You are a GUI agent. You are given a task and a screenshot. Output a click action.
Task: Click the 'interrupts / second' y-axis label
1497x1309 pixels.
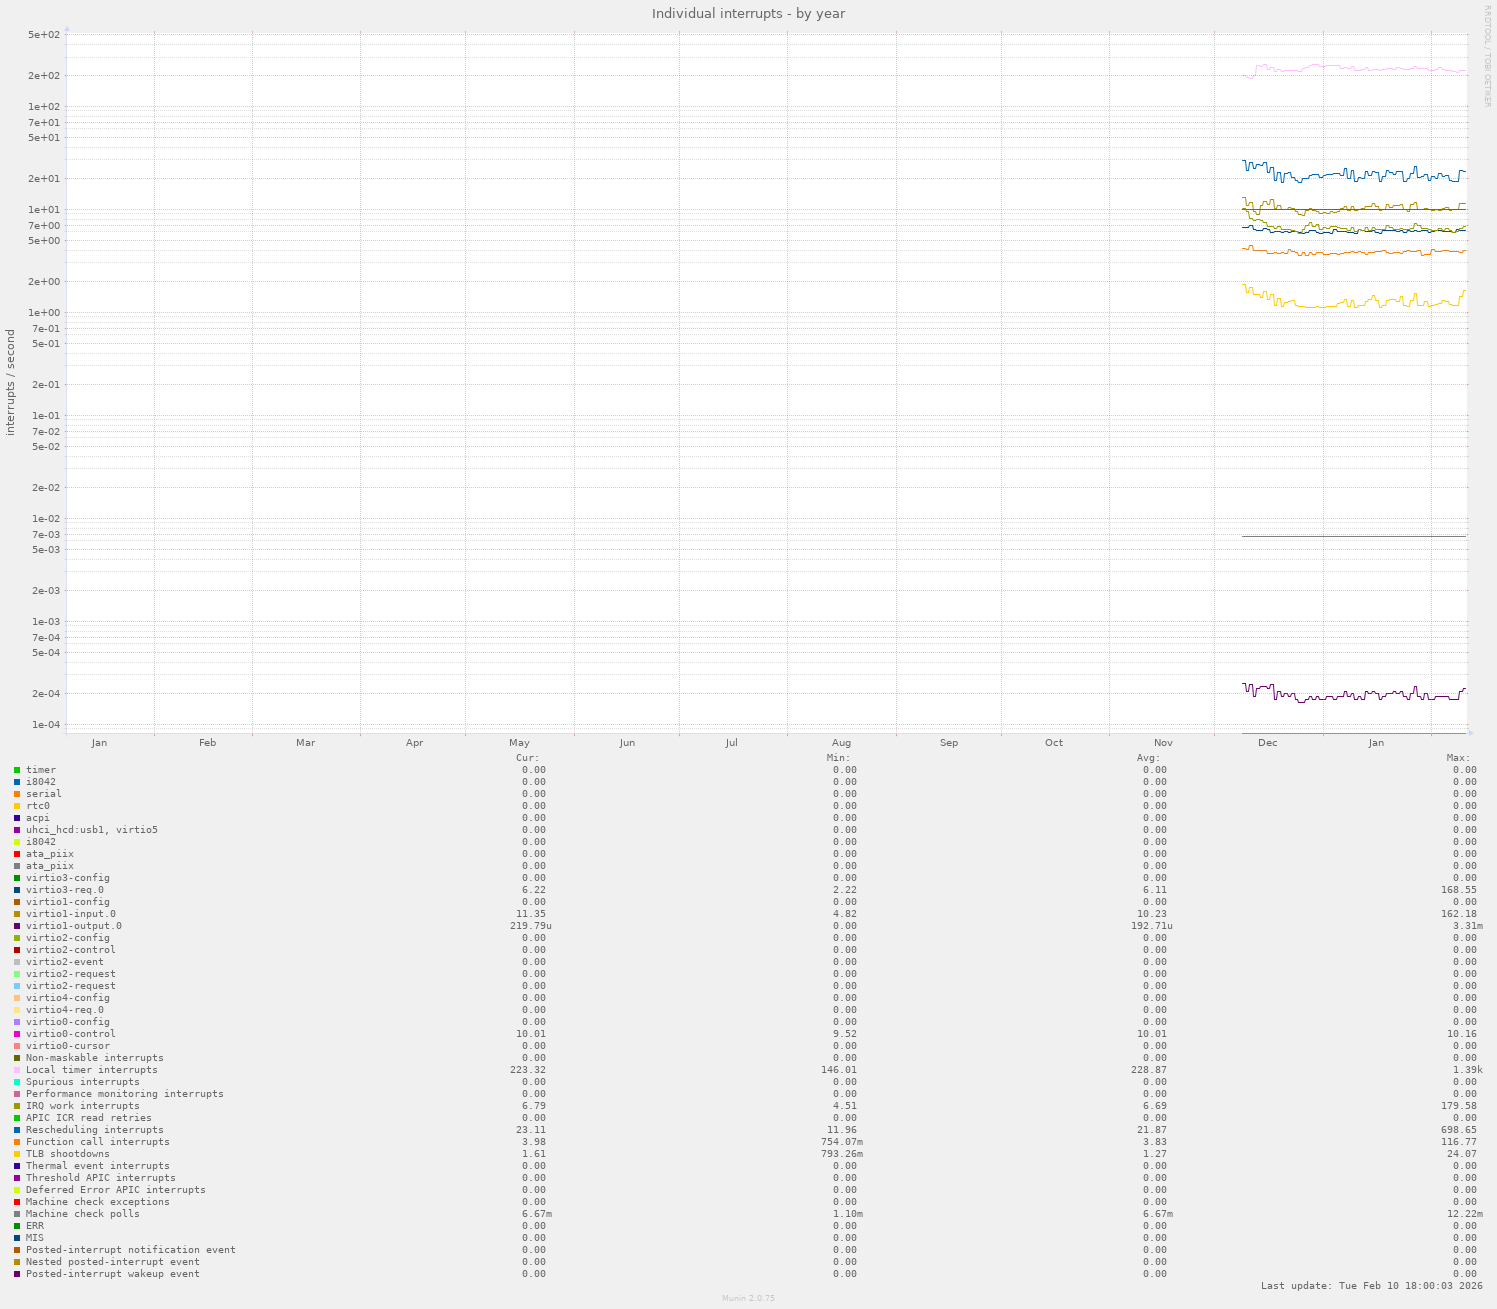(x=11, y=382)
